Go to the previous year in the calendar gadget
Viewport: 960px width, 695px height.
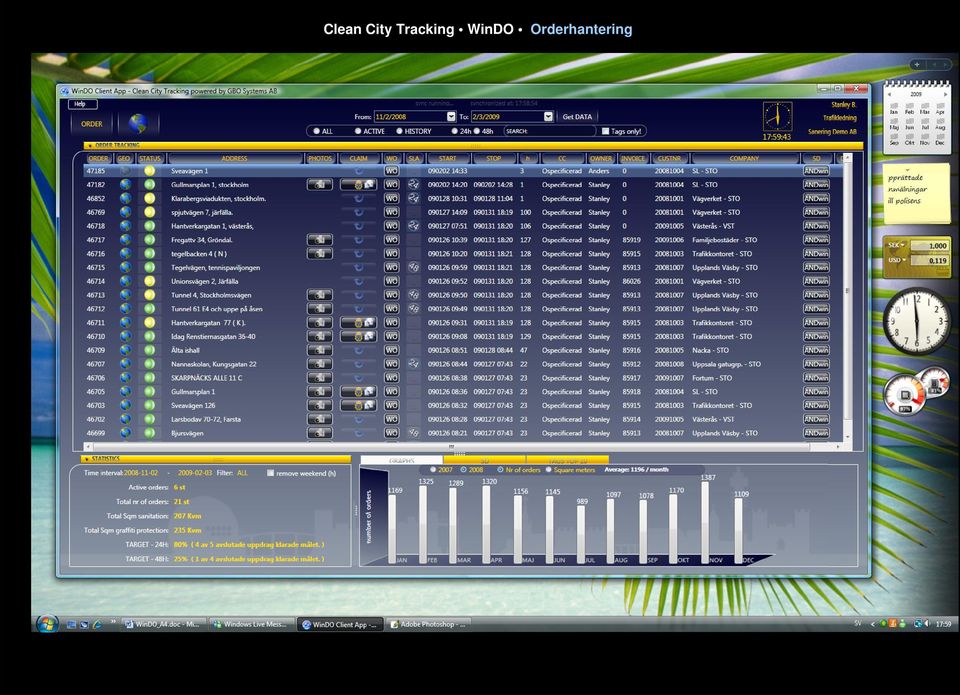point(890,94)
